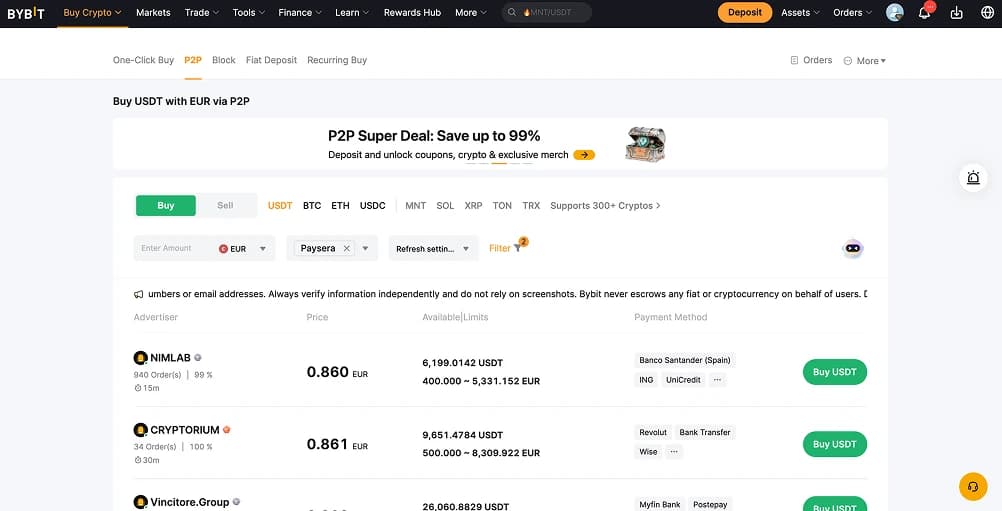Select SOL coin

445,206
